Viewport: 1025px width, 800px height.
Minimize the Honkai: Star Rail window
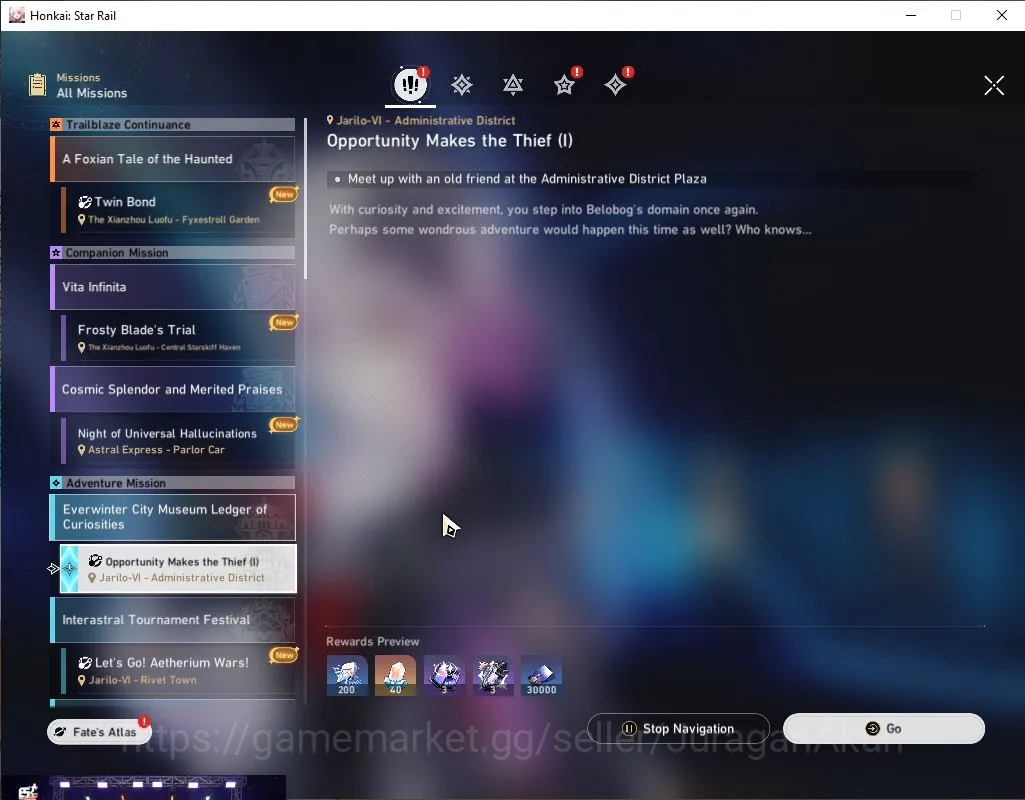coord(911,15)
